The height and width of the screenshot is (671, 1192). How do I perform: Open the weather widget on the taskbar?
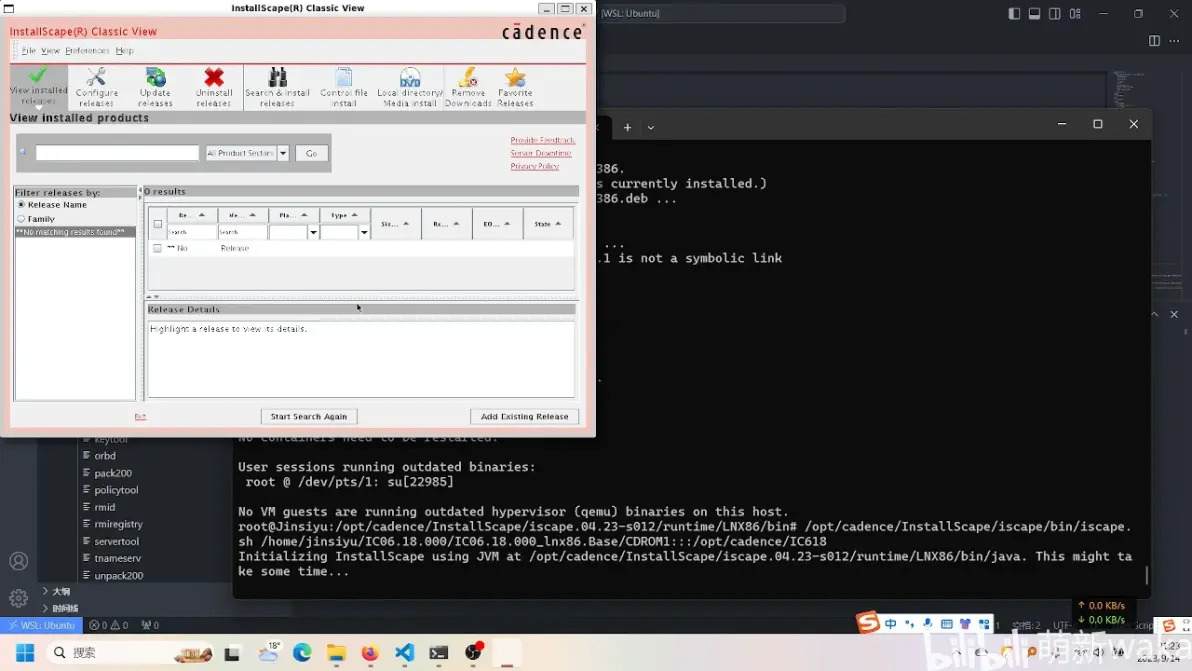pos(268,653)
